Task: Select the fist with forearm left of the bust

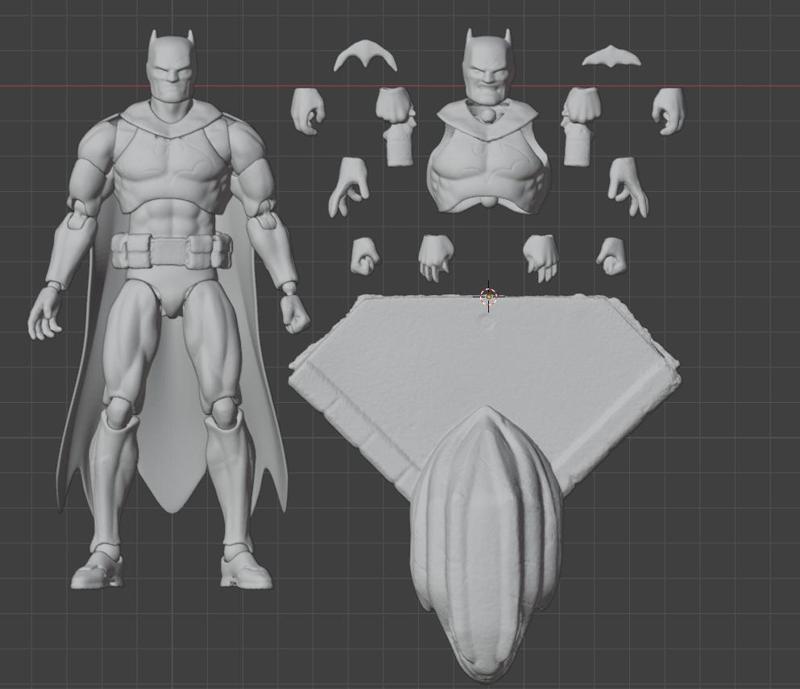Action: [x=396, y=125]
